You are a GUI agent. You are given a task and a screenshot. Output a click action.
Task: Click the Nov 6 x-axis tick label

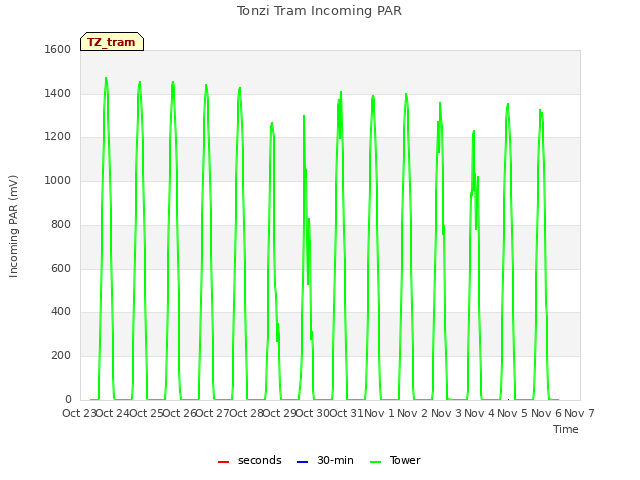point(547,413)
